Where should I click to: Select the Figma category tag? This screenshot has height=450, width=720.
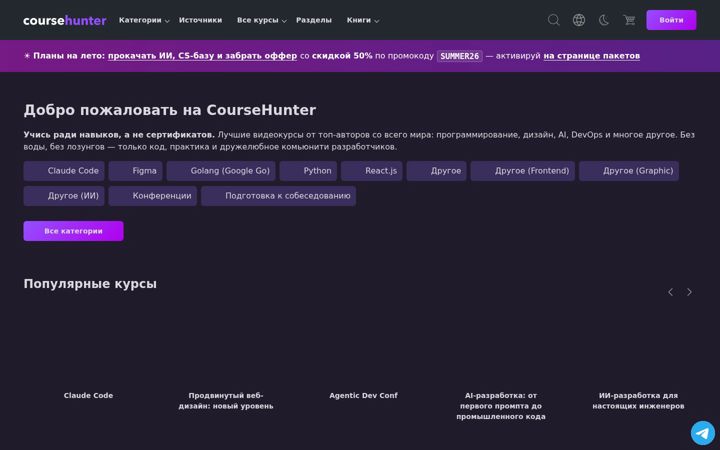(x=135, y=171)
